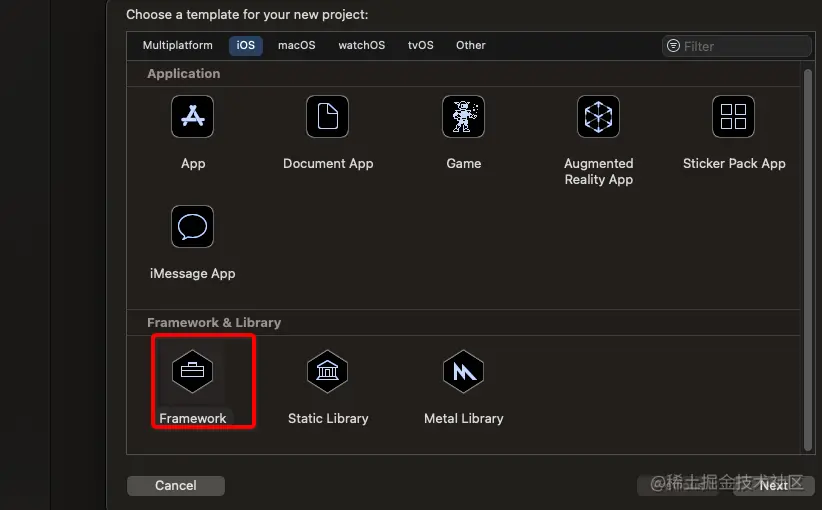Viewport: 822px width, 510px height.
Task: Switch to the Multiplatform tab
Action: click(x=178, y=46)
